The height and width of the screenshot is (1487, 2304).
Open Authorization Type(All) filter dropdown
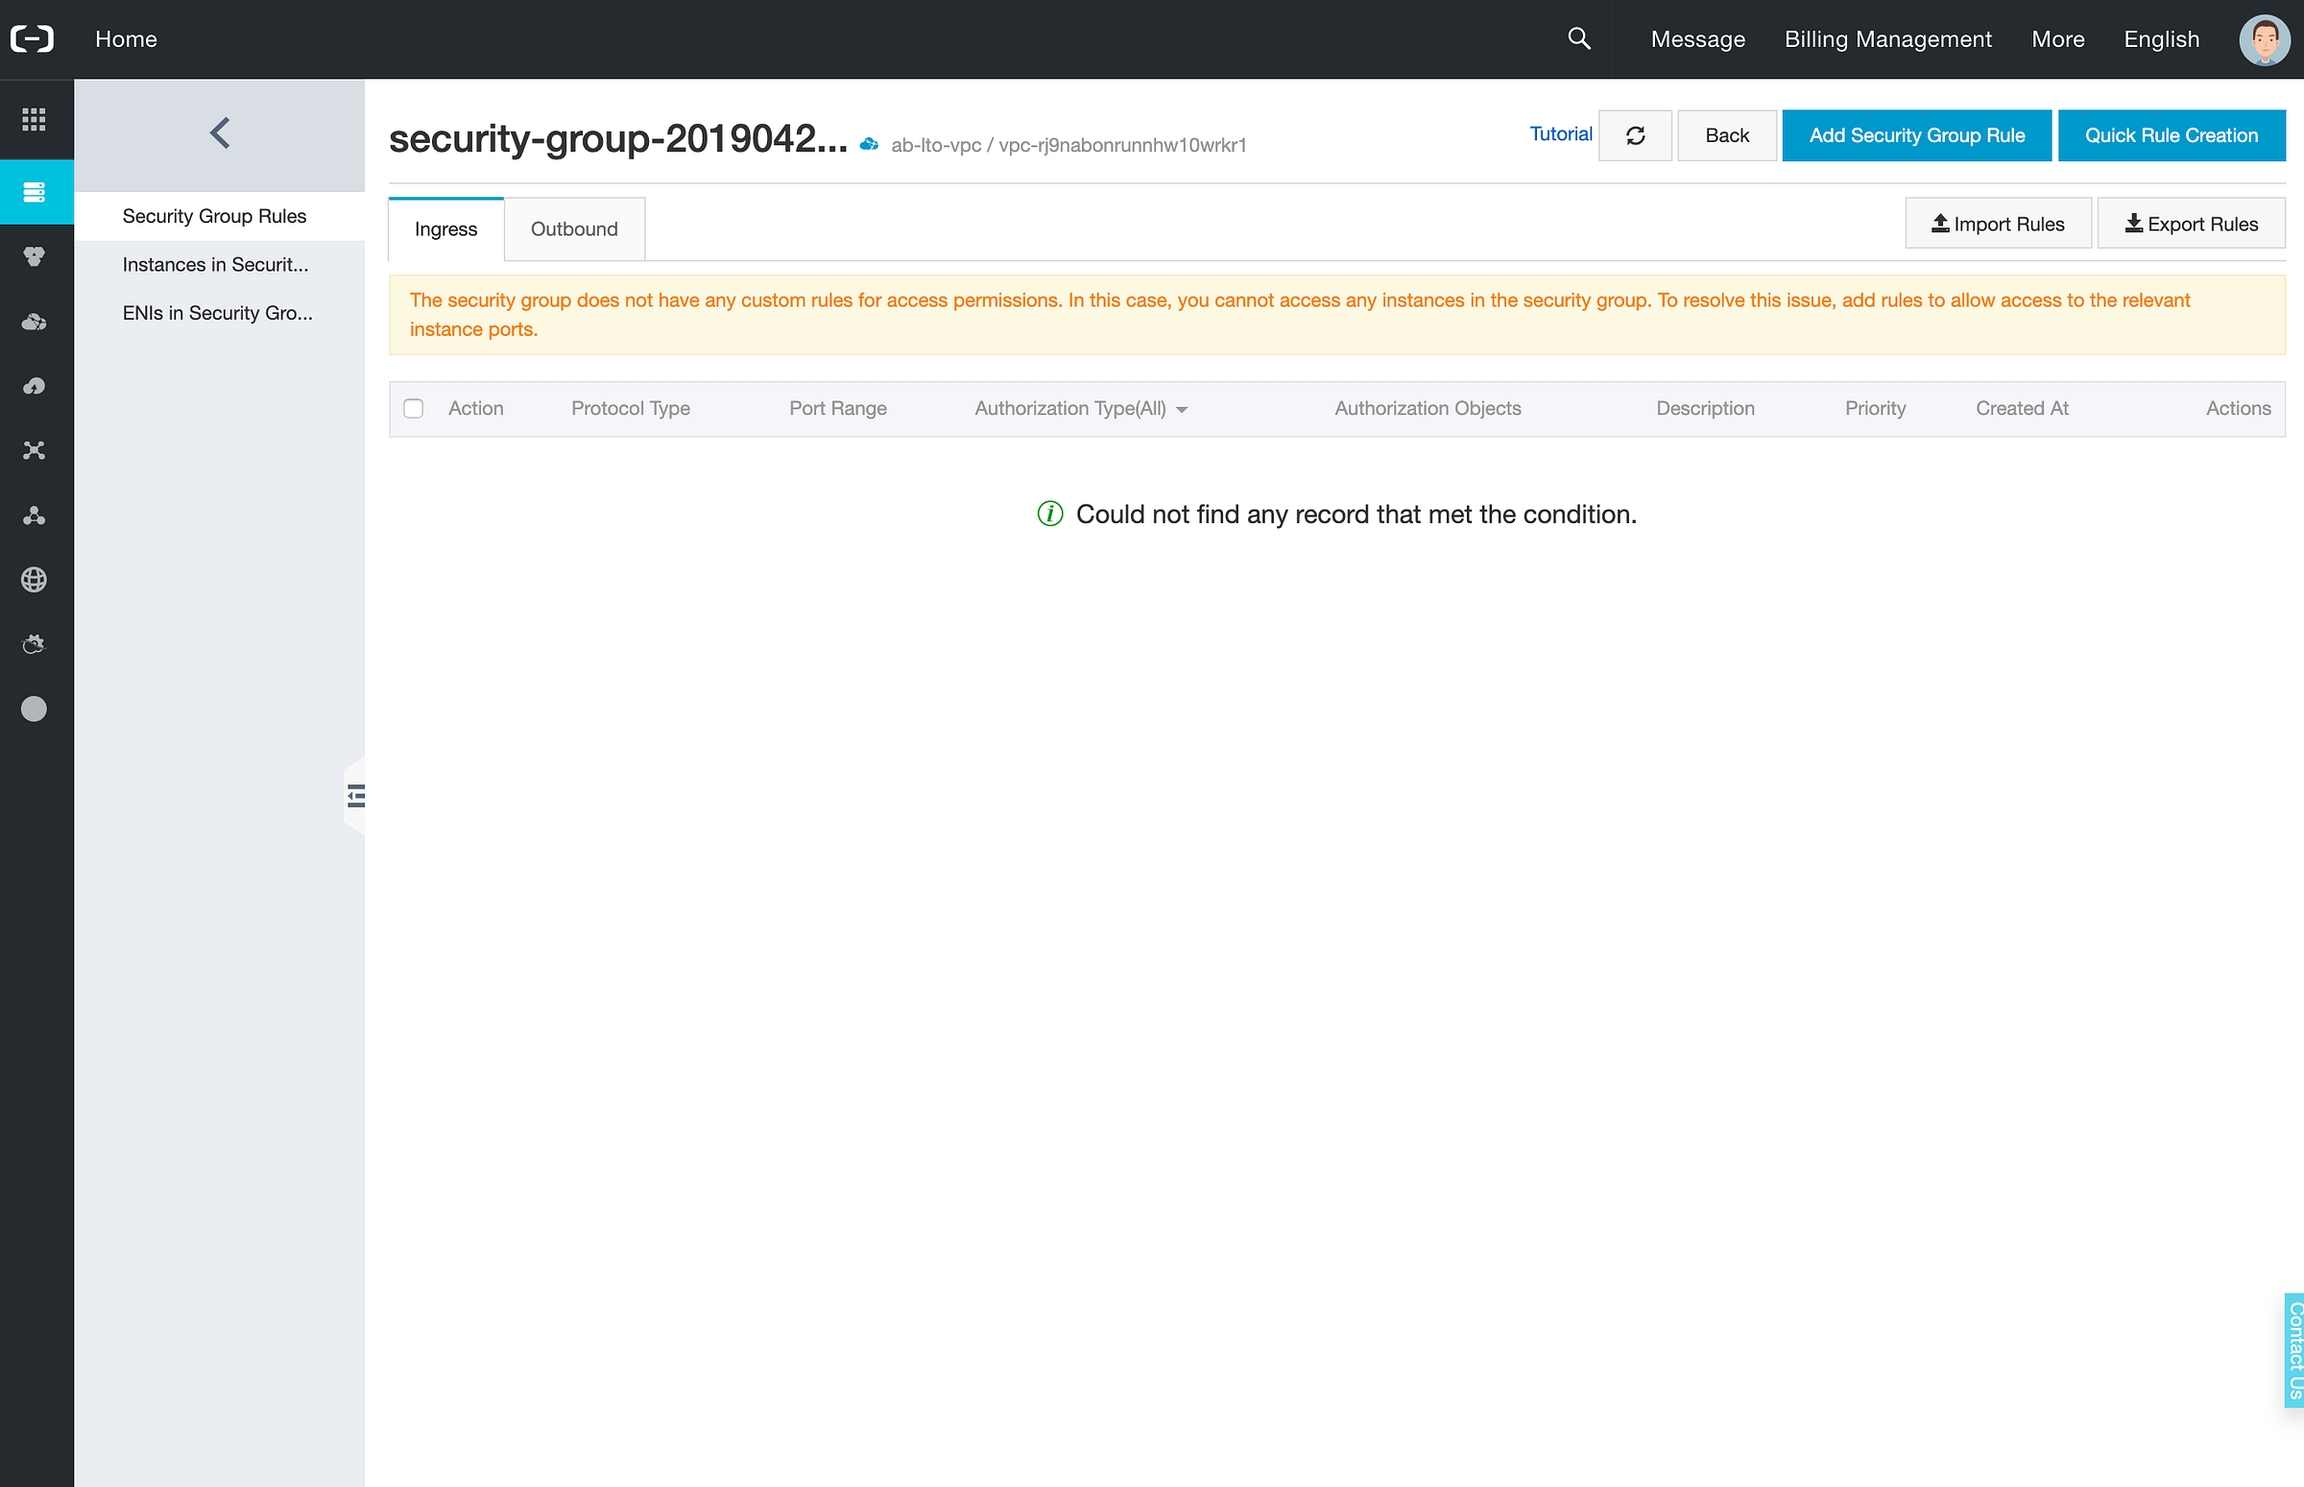tap(1081, 408)
